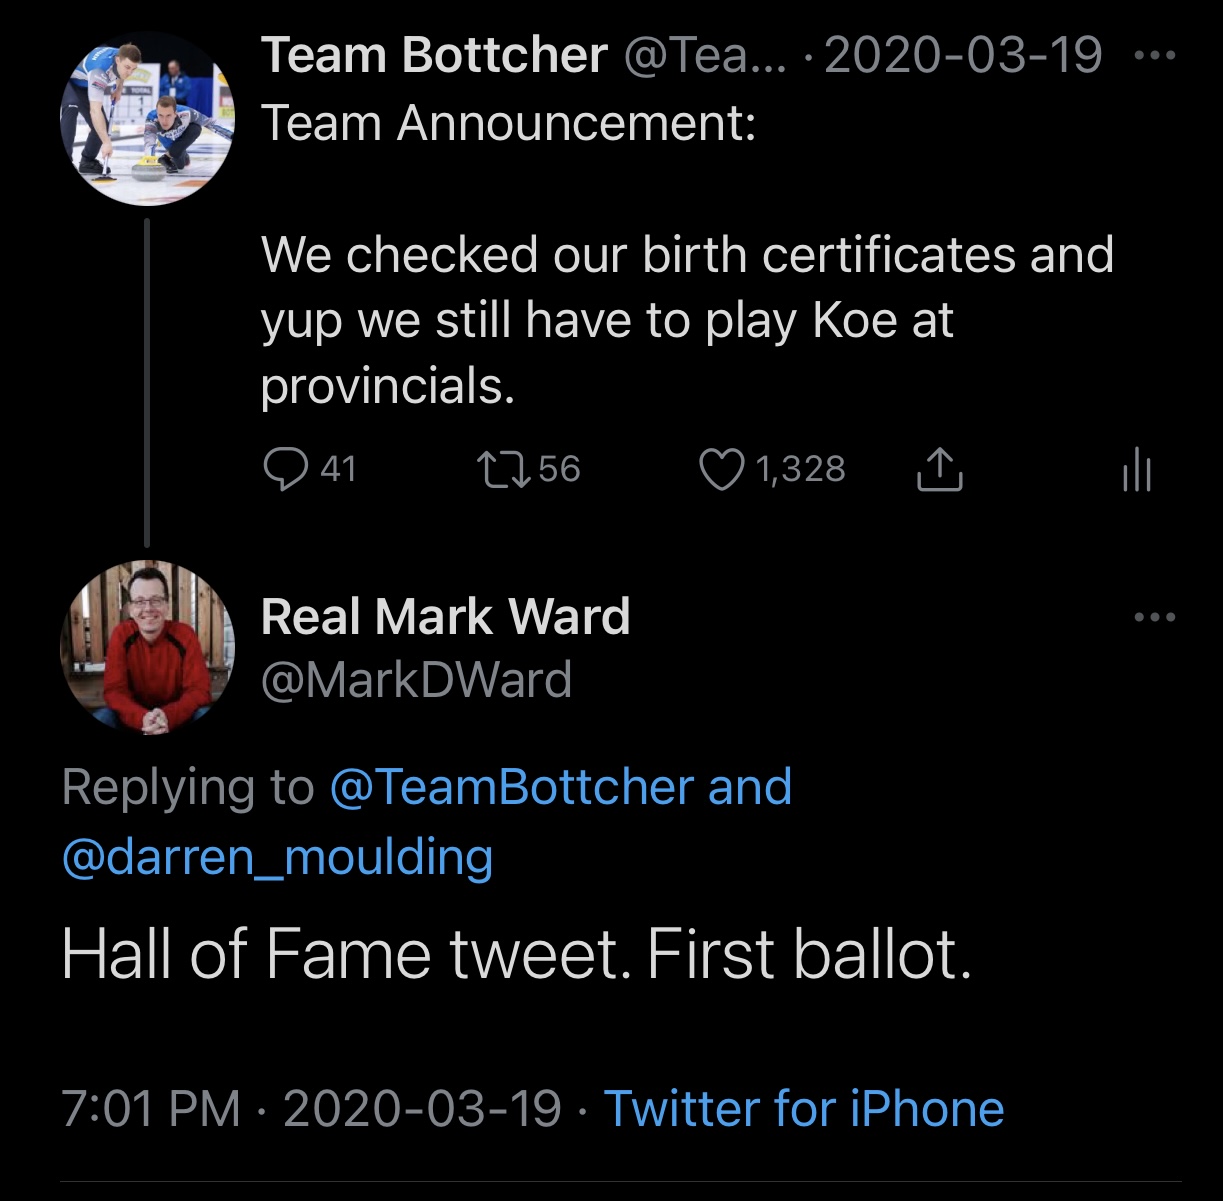View tweet analytics bar chart icon
The width and height of the screenshot is (1223, 1201).
click(x=1137, y=469)
